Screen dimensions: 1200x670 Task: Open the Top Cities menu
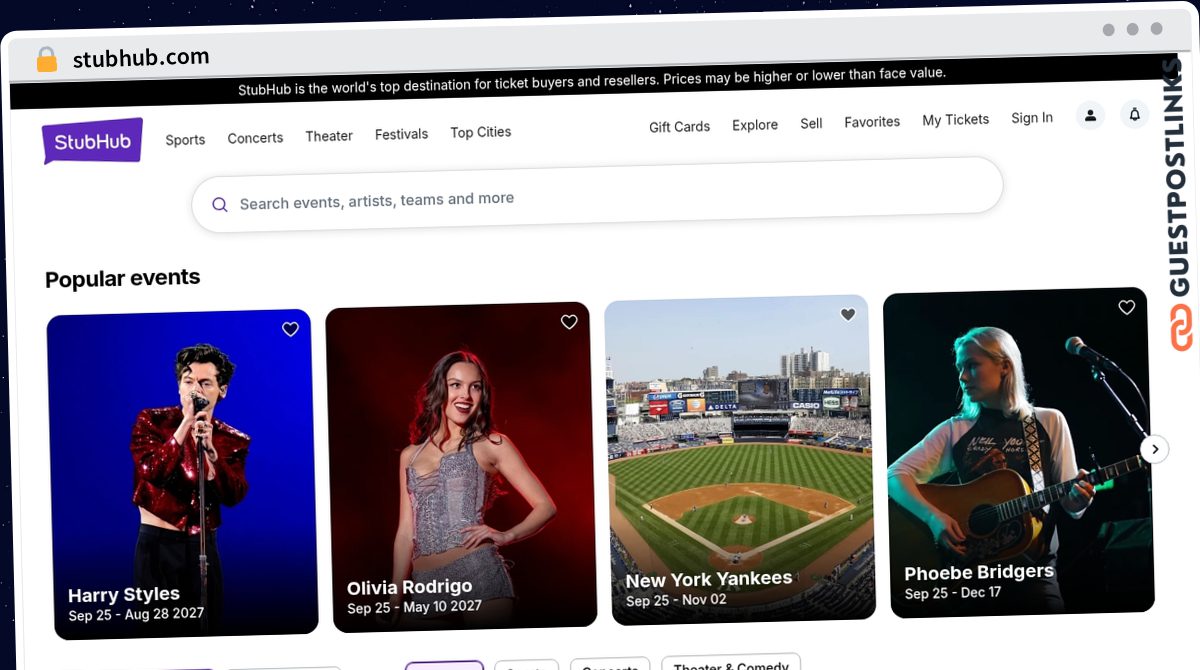coord(480,132)
